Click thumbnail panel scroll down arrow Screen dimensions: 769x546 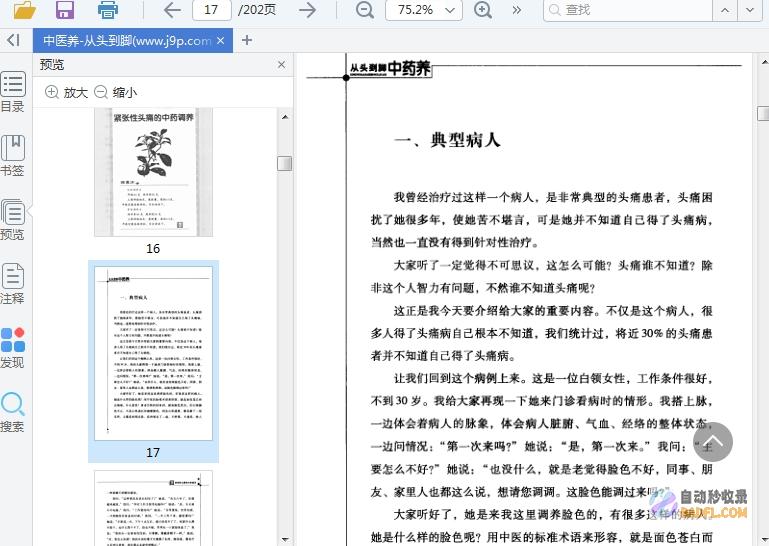[285, 540]
